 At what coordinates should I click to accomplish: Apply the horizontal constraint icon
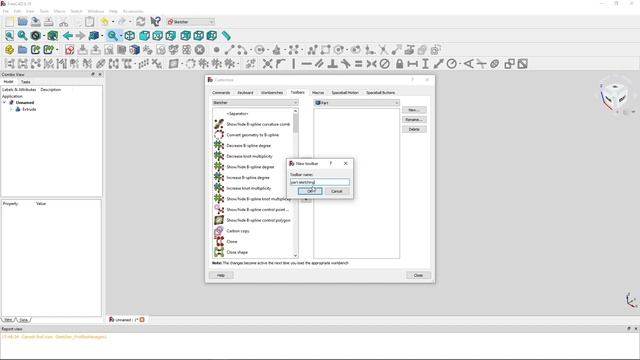[x=306, y=64]
